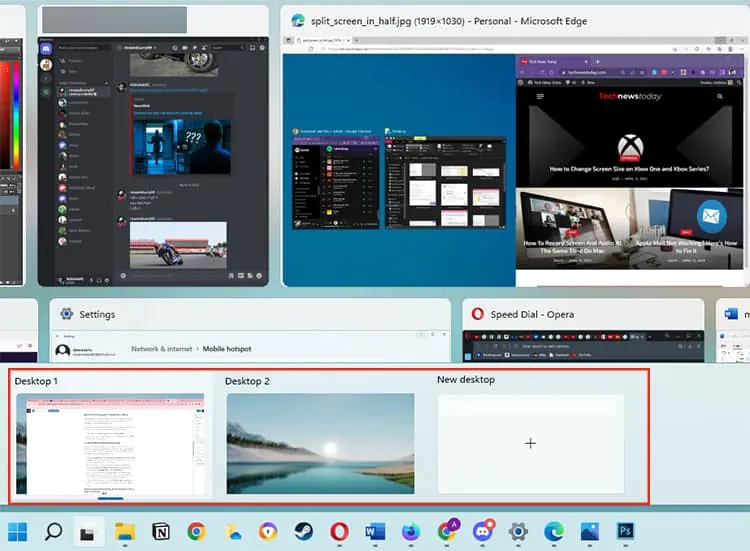This screenshot has height=551, width=750.
Task: Open the Photos app from the taskbar
Action: tap(590, 531)
